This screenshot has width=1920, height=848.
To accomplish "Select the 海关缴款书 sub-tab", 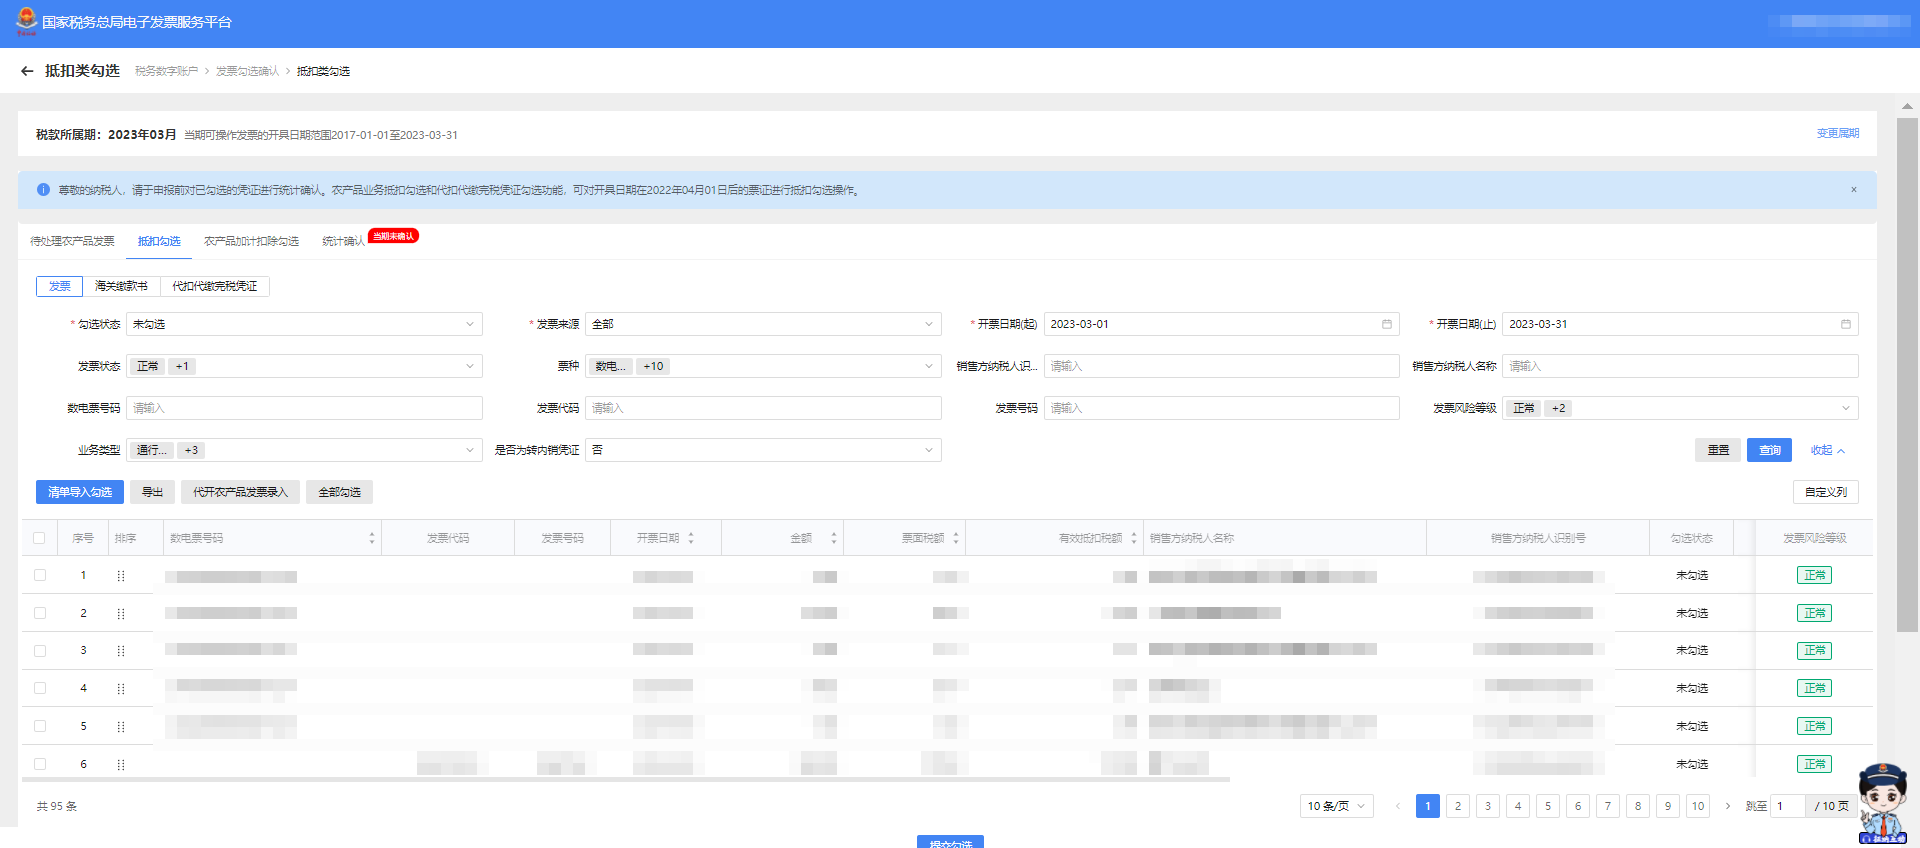I will point(121,286).
